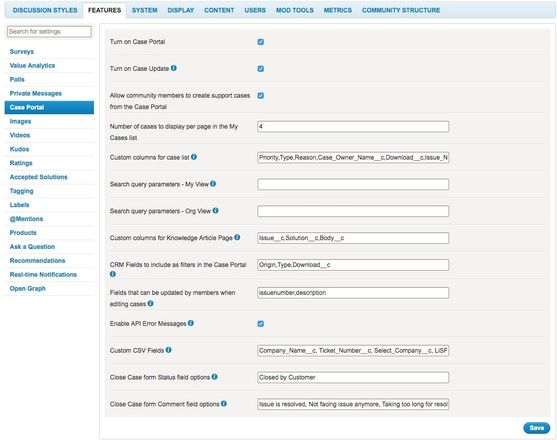Toggle allow members to create support cases checkbox
557x440 pixels.
click(261, 96)
